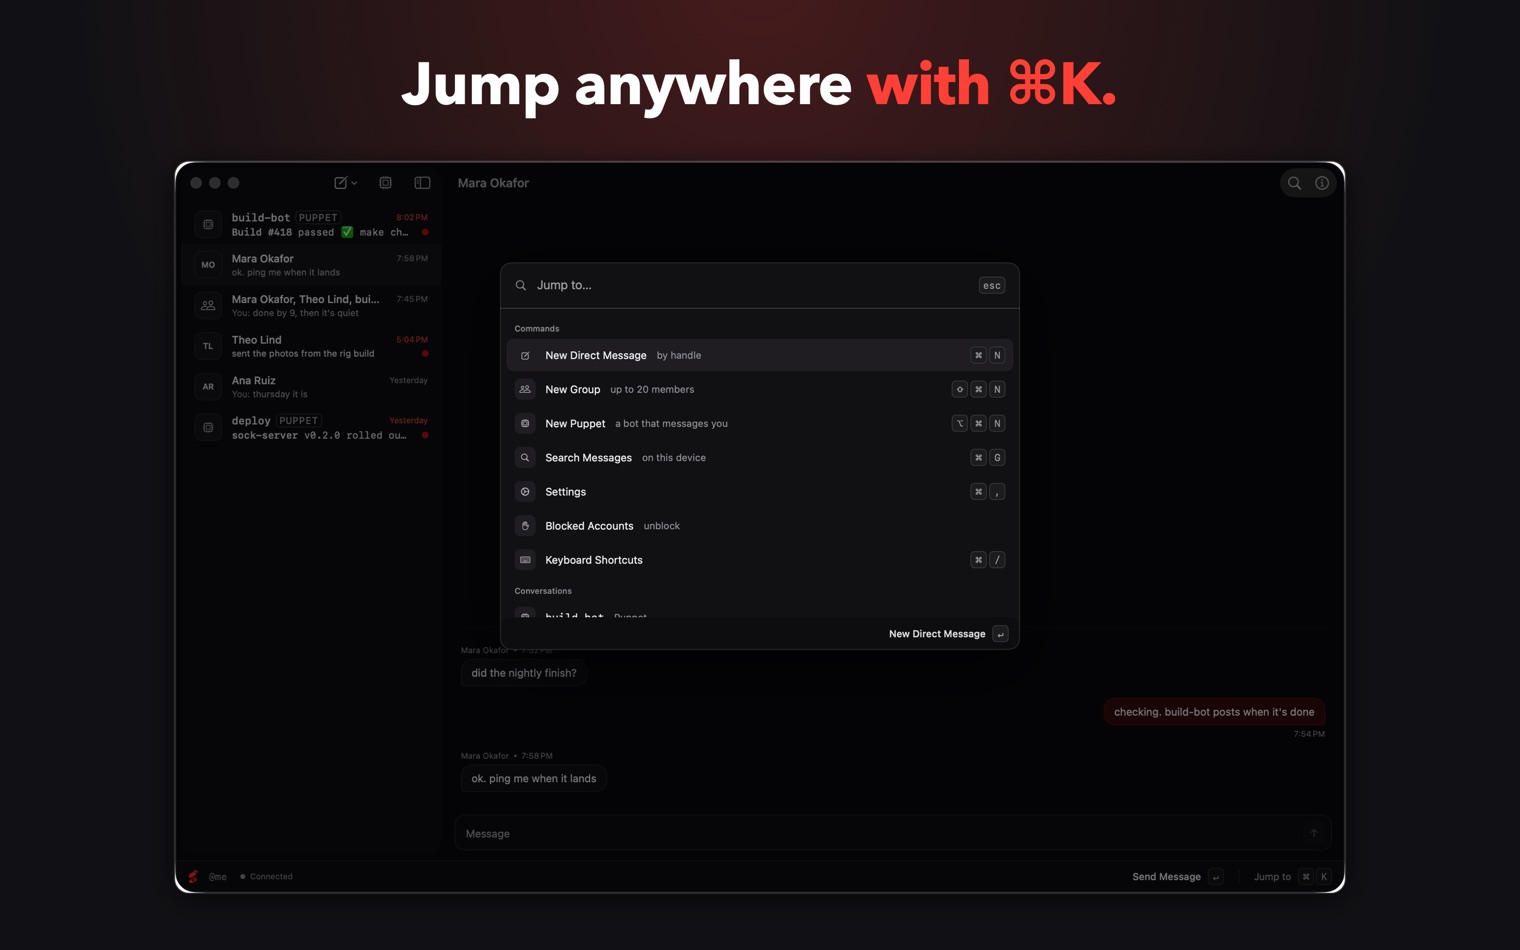The image size is (1520, 950).
Task: Choose New Direct Message command
Action: click(760, 355)
